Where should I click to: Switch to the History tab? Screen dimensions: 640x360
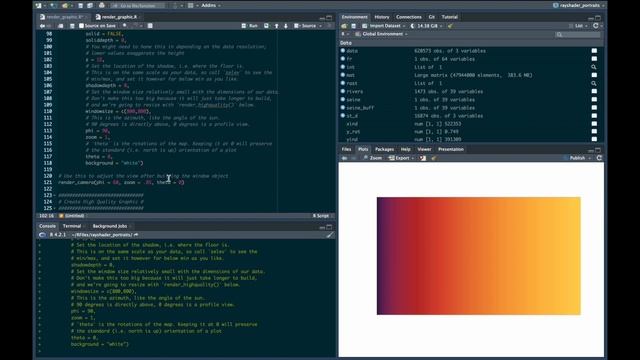pos(382,17)
